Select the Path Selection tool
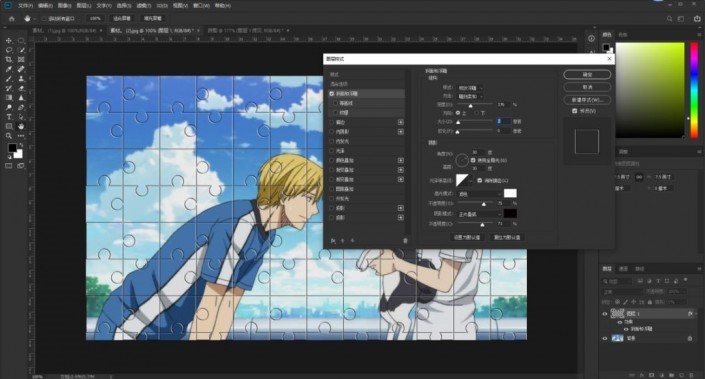 [21, 117]
